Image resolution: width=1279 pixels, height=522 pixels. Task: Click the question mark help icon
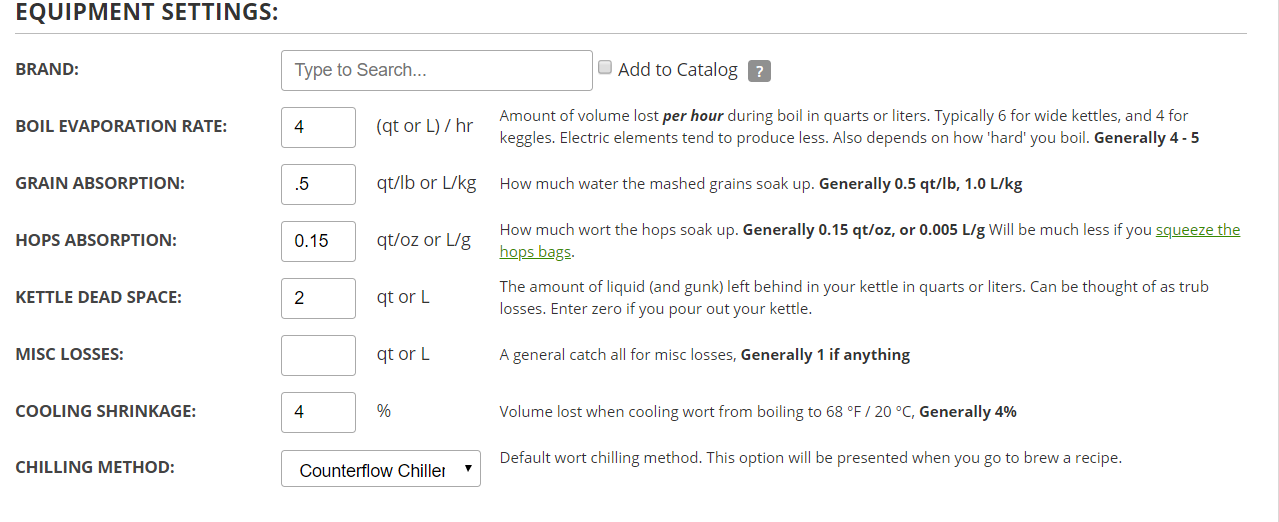point(759,71)
